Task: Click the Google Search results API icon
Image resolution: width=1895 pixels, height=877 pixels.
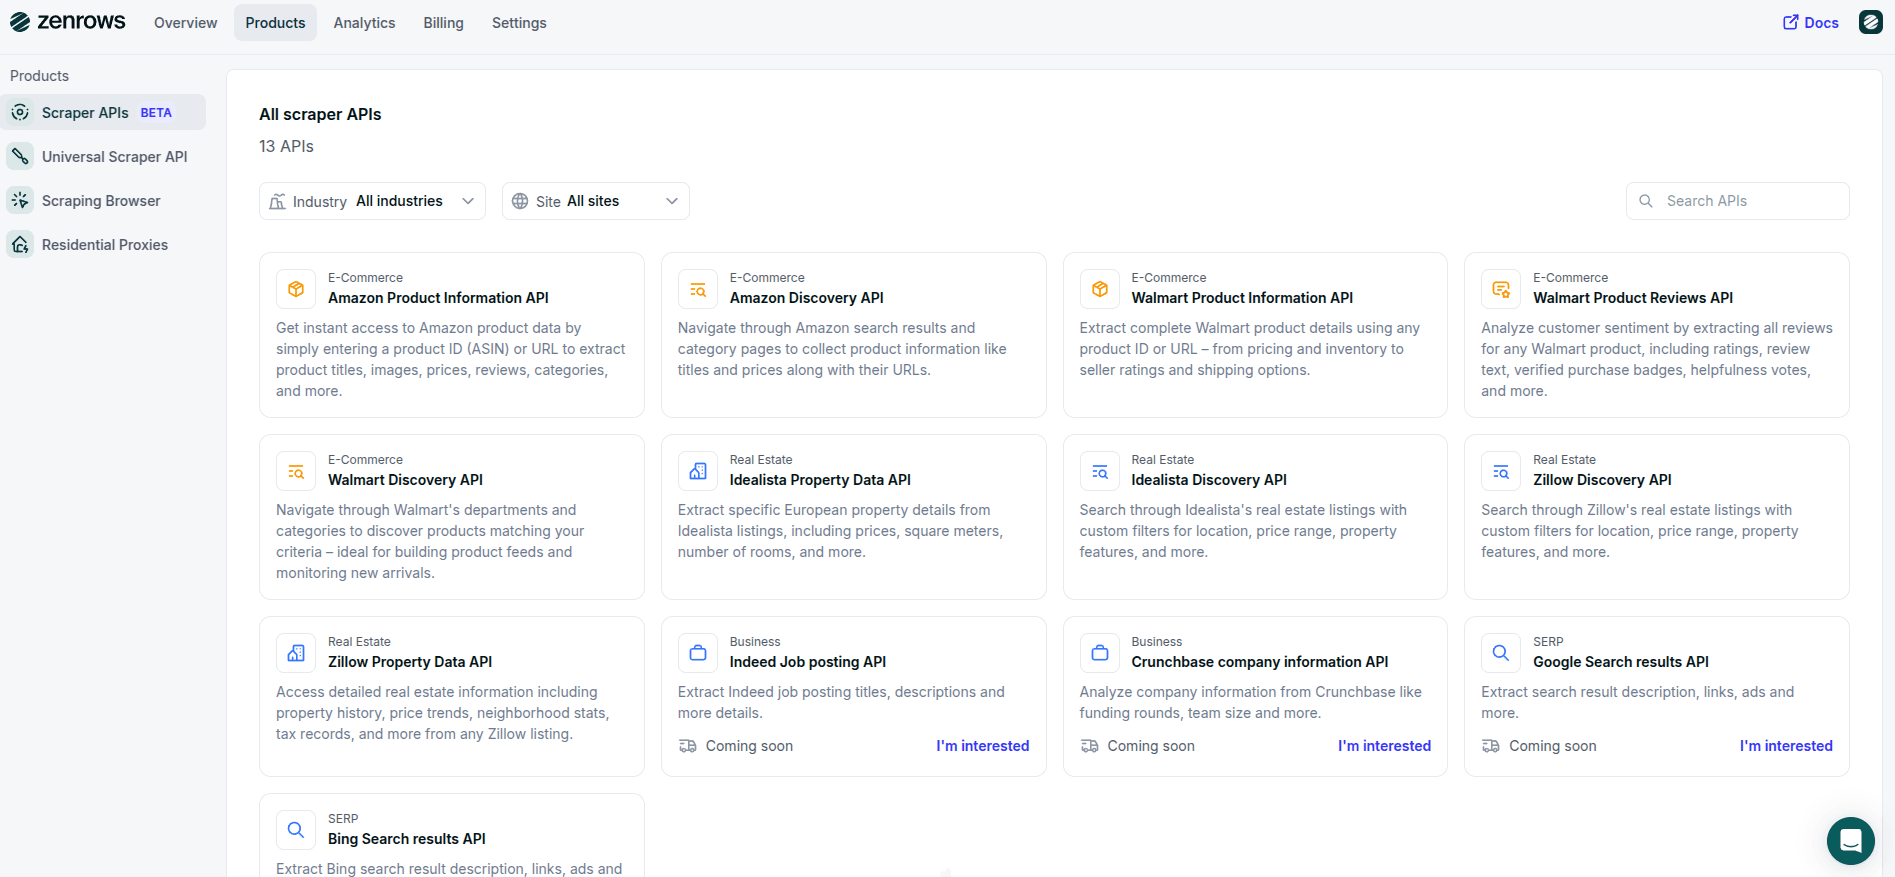Action: pyautogui.click(x=1501, y=653)
